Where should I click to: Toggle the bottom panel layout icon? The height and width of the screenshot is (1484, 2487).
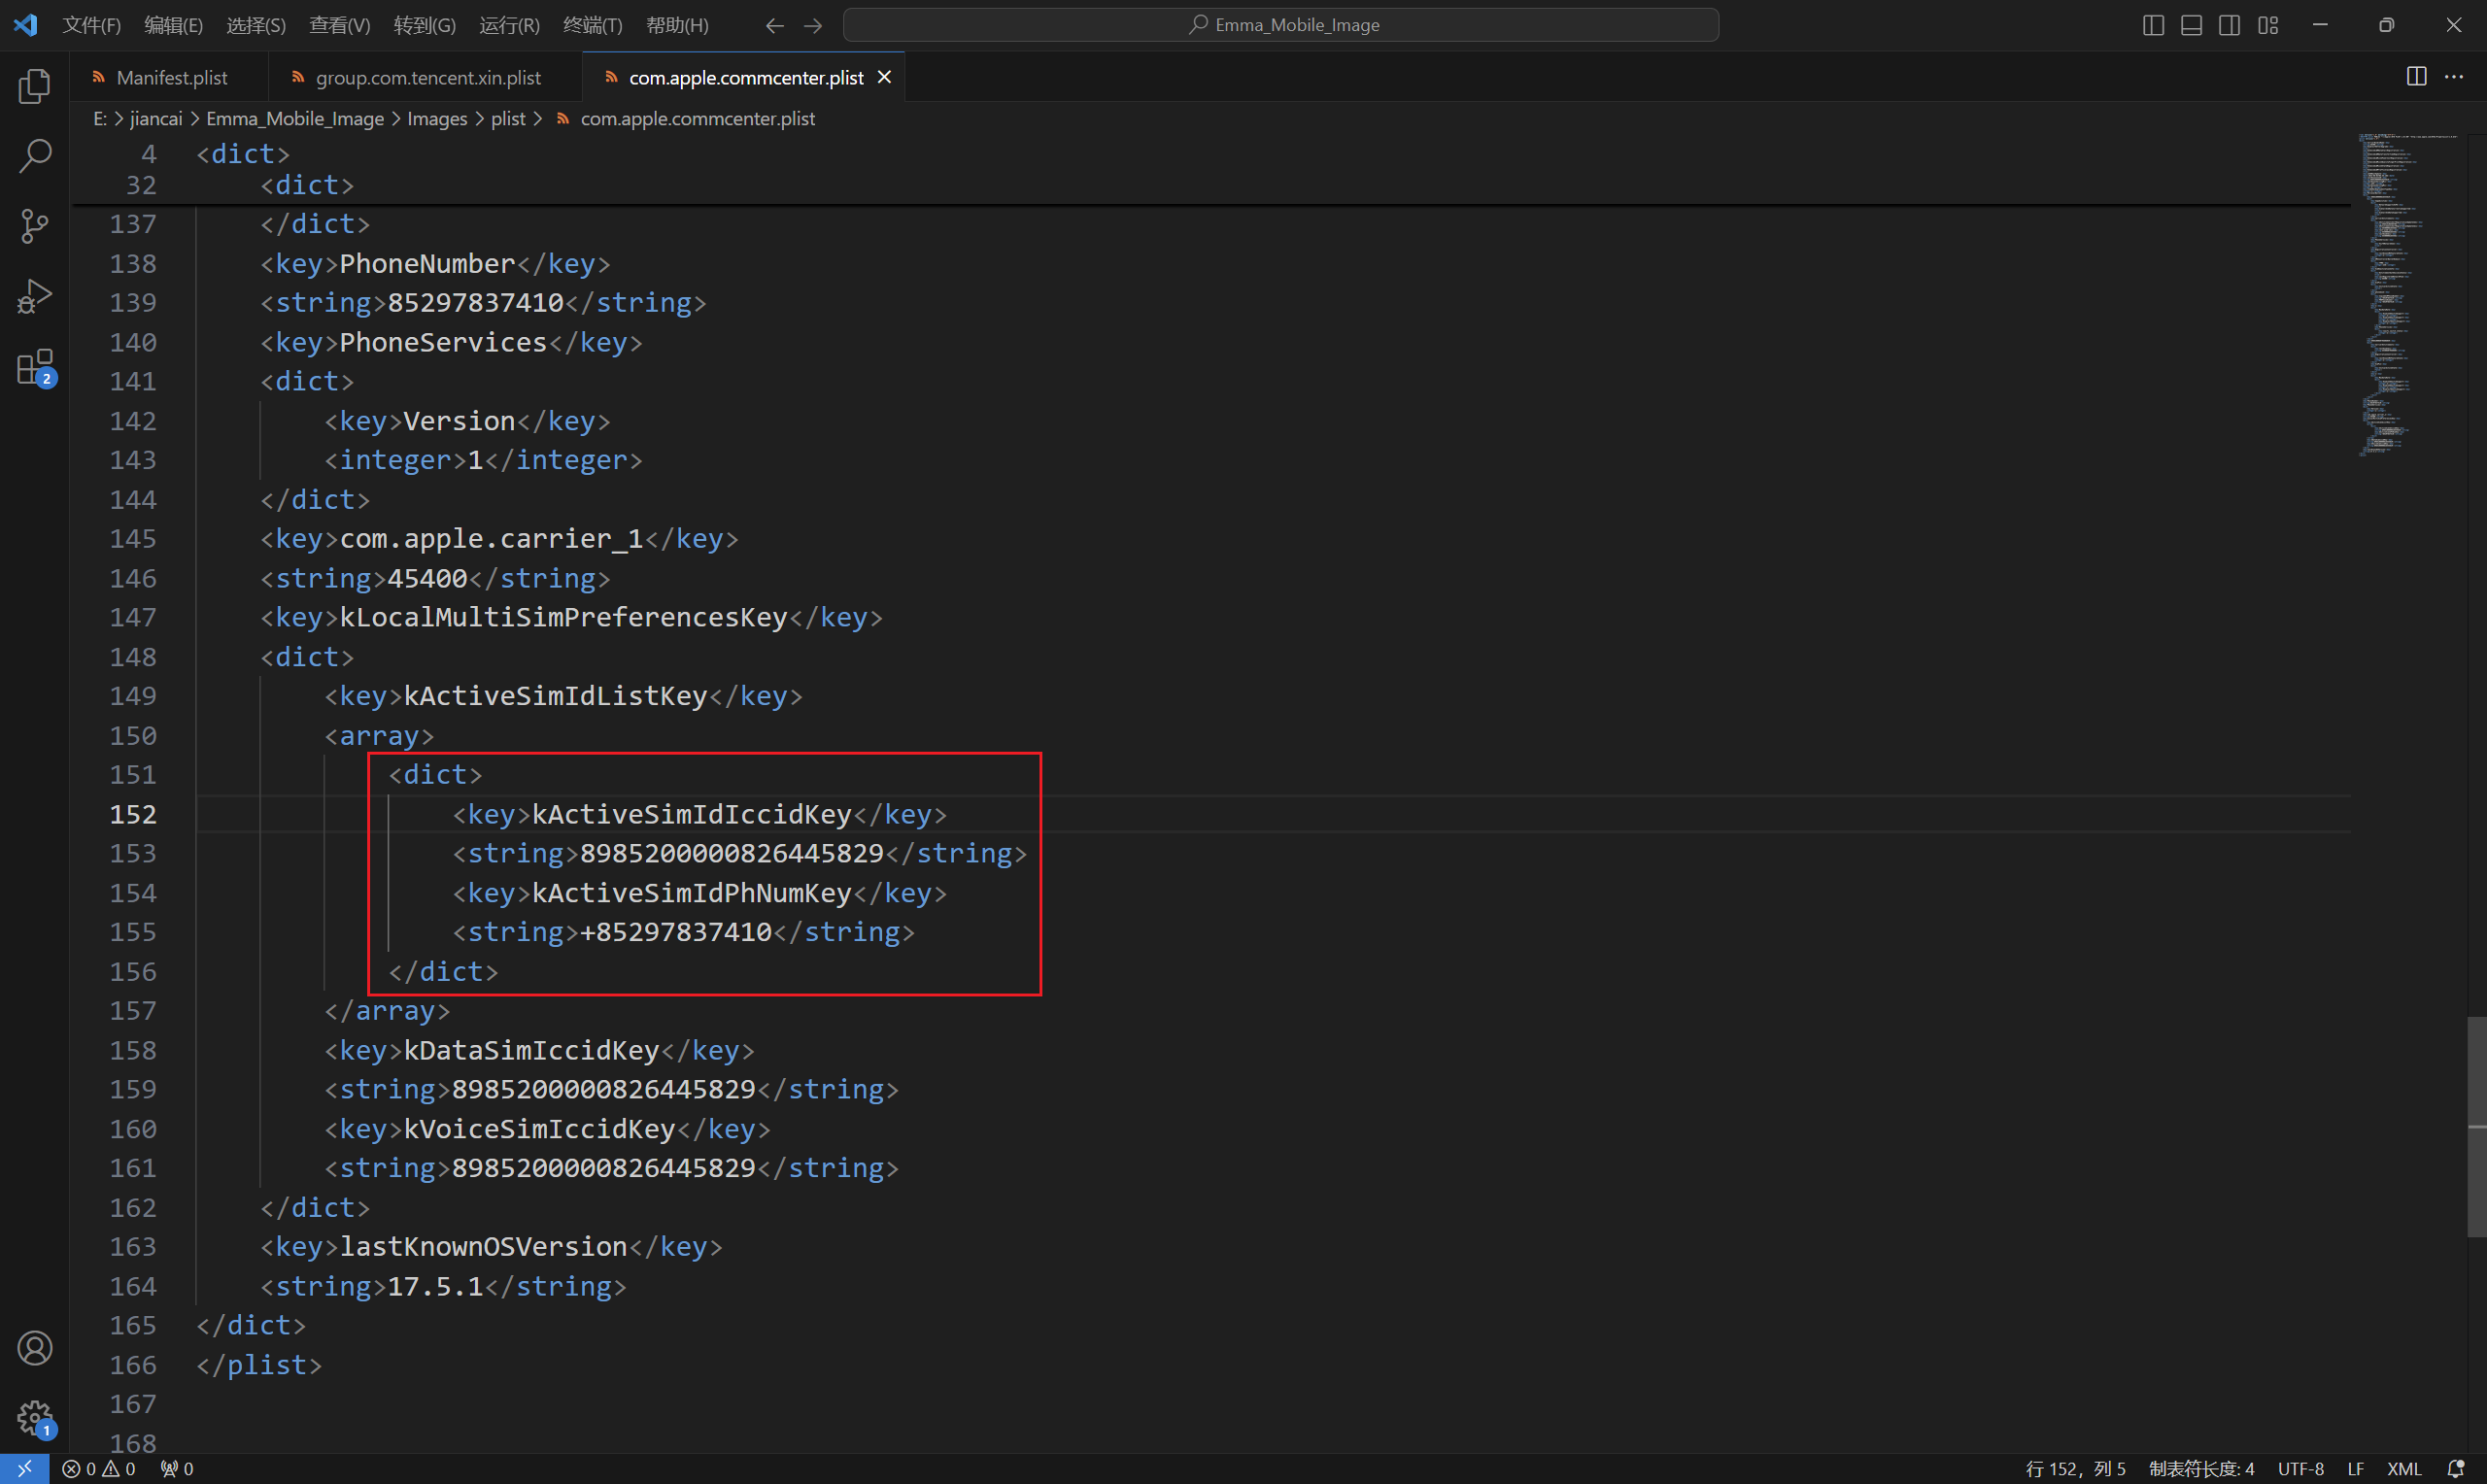[2191, 25]
